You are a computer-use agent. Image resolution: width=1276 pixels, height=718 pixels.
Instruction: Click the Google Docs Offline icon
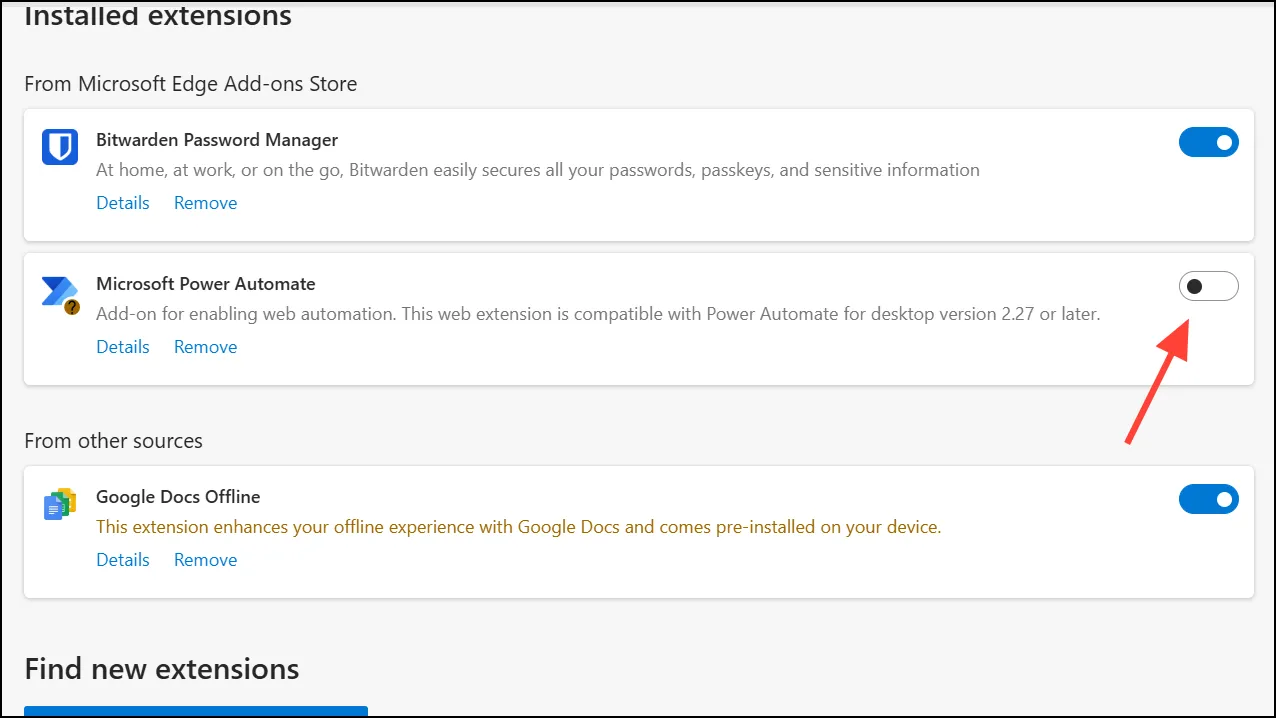60,504
